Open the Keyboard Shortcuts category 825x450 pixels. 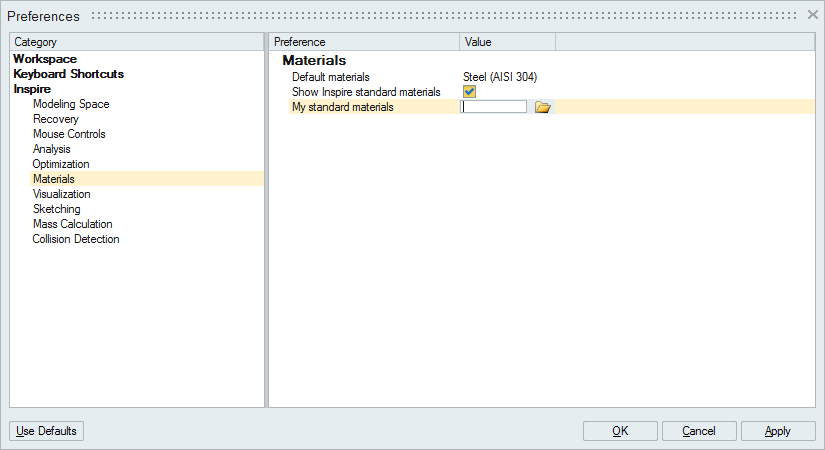click(x=69, y=74)
